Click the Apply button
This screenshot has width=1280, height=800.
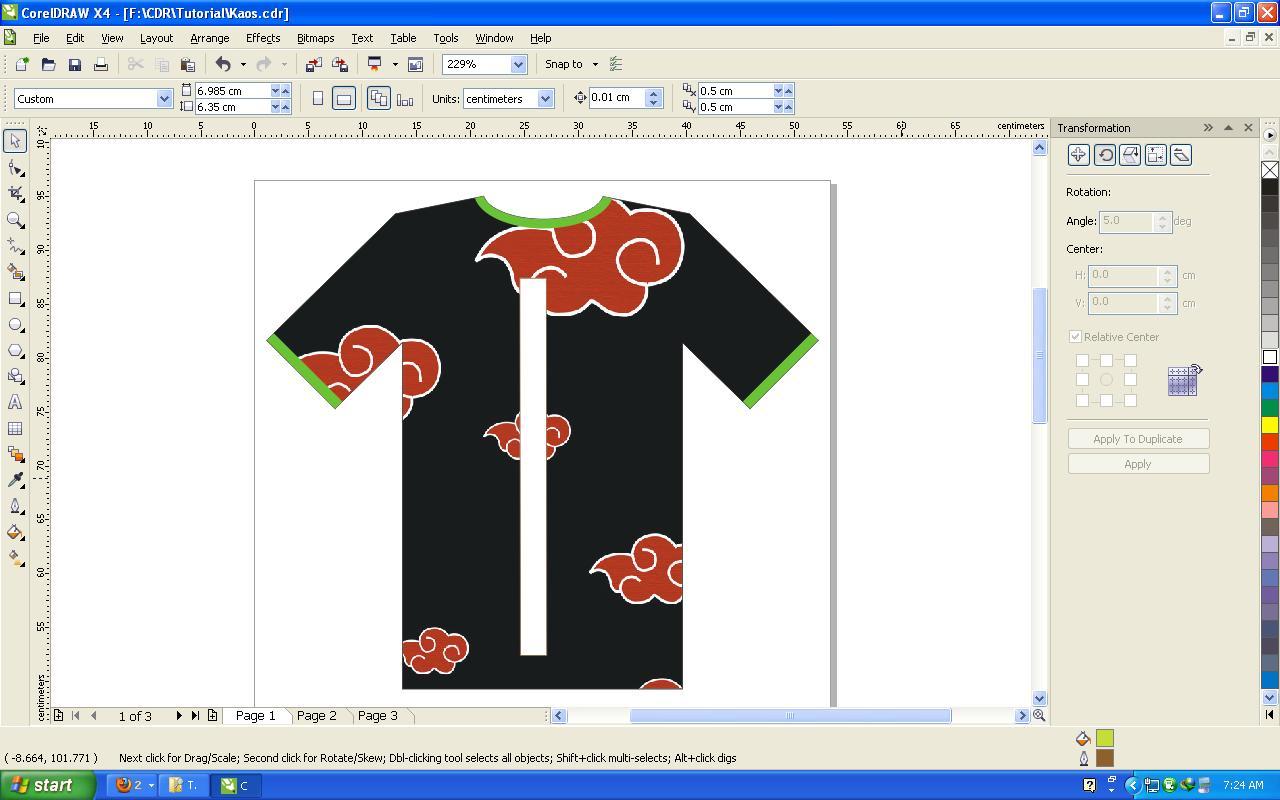pos(1138,464)
